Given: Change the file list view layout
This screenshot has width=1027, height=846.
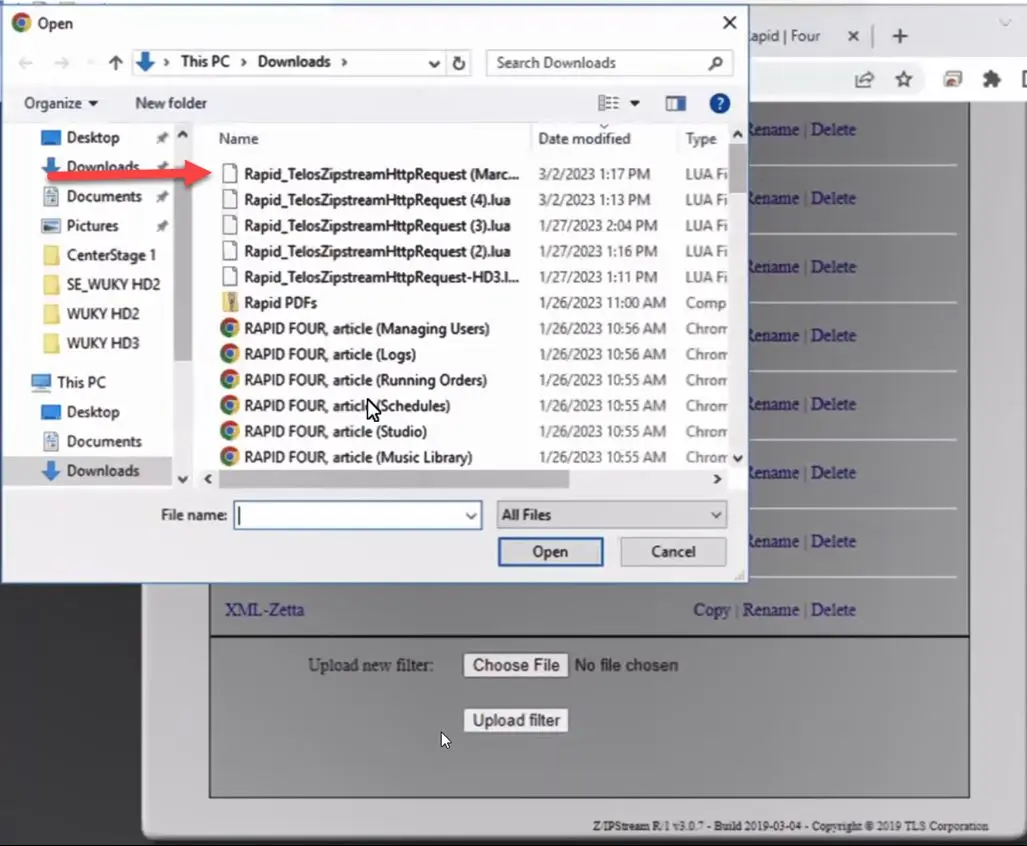Looking at the screenshot, I should (608, 103).
